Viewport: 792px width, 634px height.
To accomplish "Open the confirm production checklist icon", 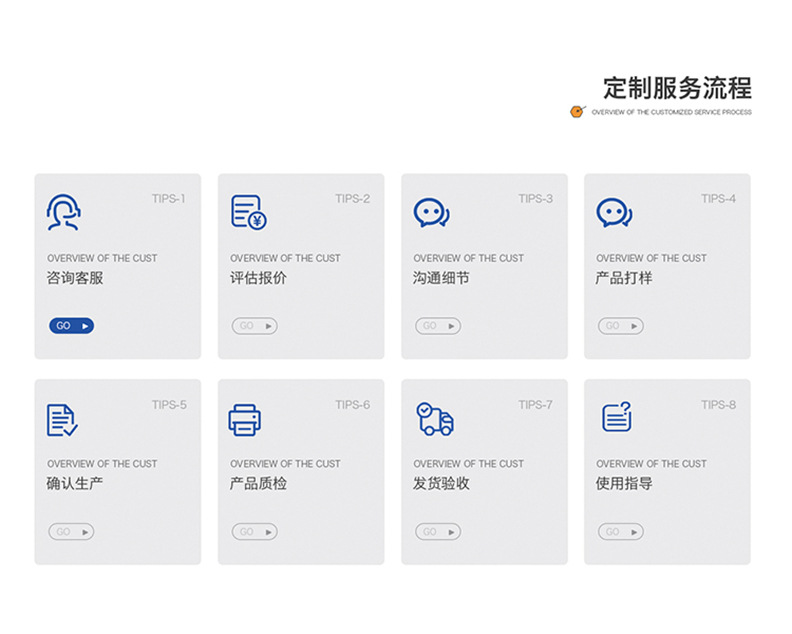I will coord(62,420).
